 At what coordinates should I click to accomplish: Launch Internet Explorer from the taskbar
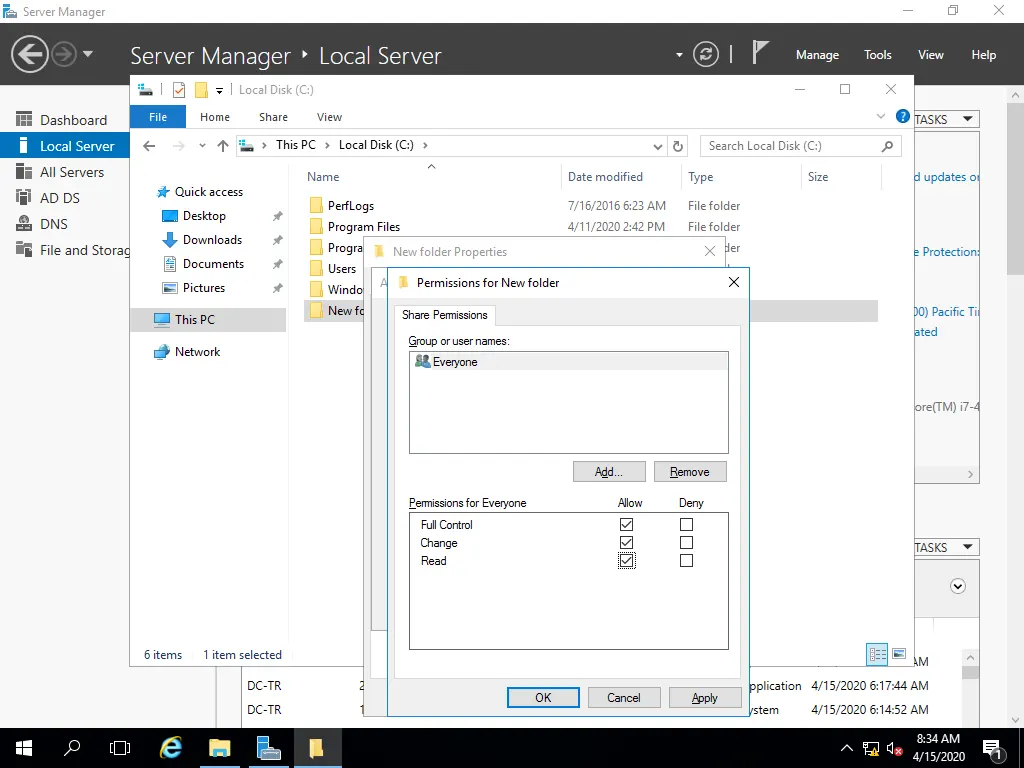[x=171, y=748]
